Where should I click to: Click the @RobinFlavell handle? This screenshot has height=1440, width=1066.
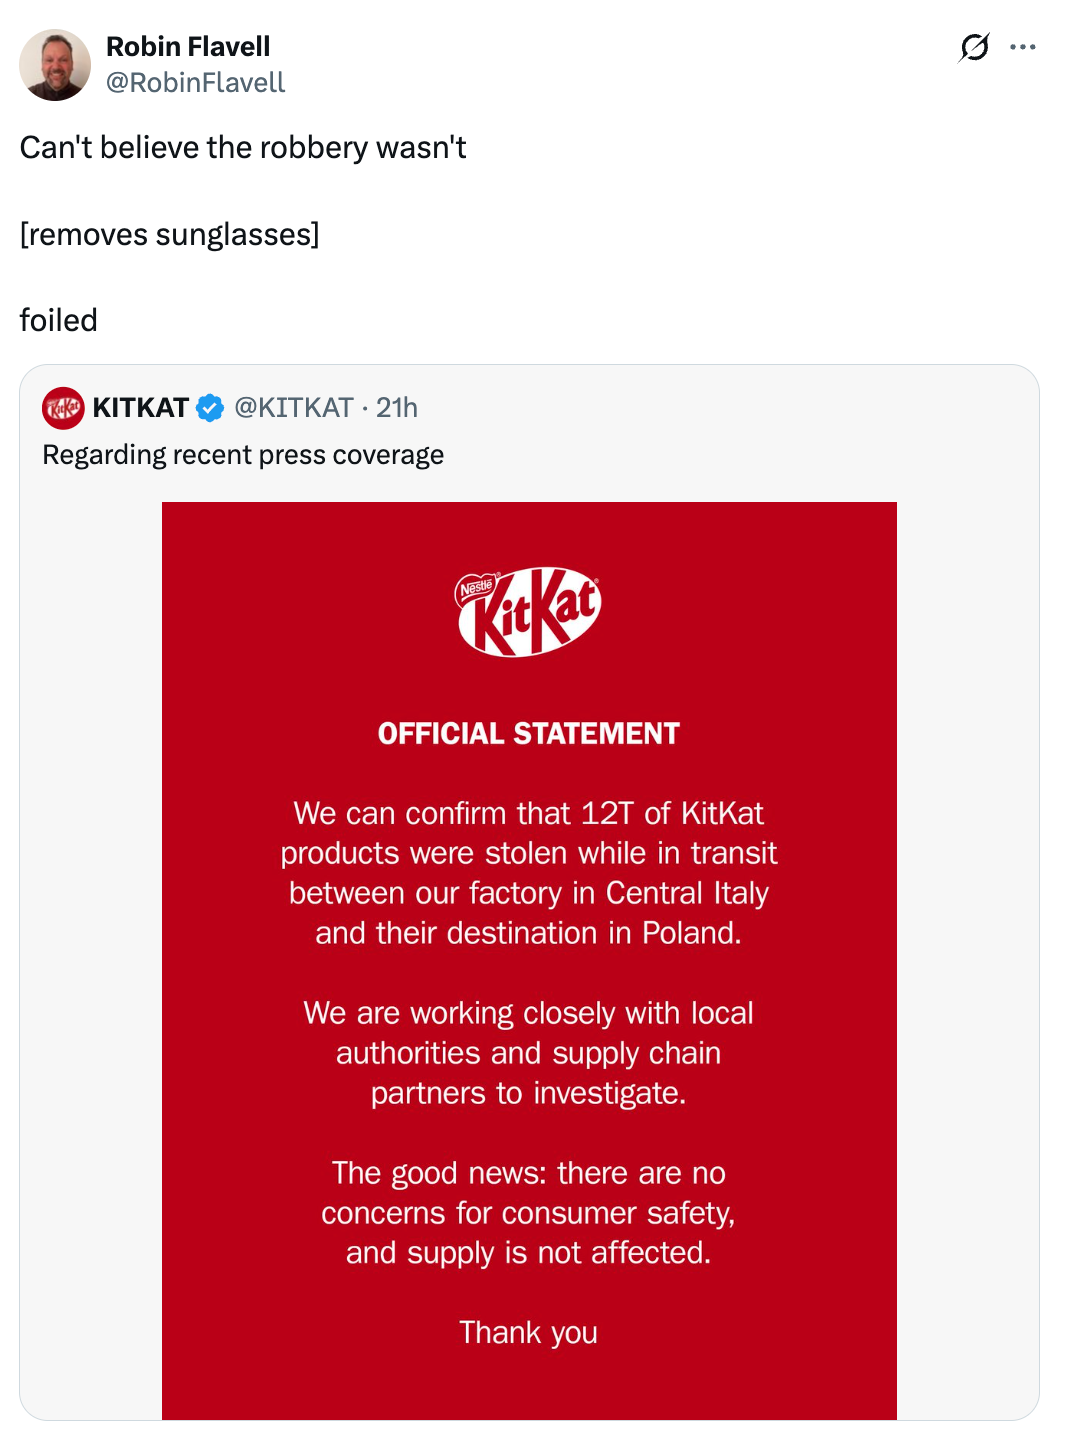(x=194, y=84)
